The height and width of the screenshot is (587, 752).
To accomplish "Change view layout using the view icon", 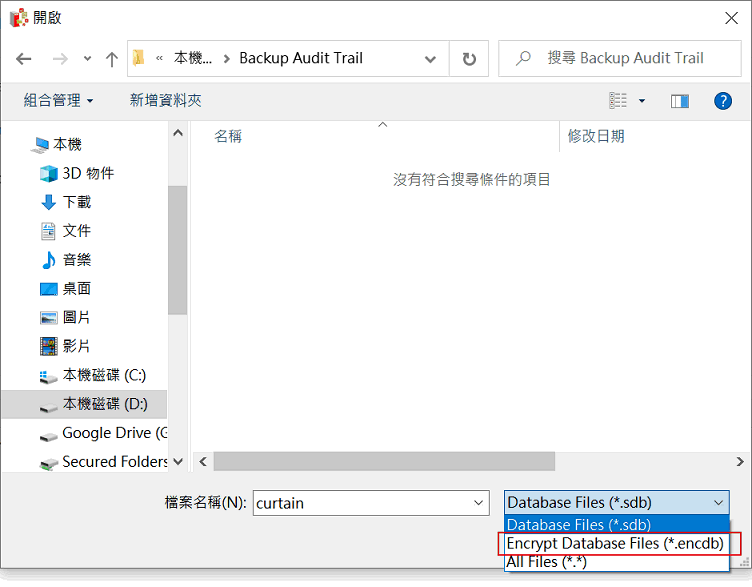I will (x=619, y=101).
